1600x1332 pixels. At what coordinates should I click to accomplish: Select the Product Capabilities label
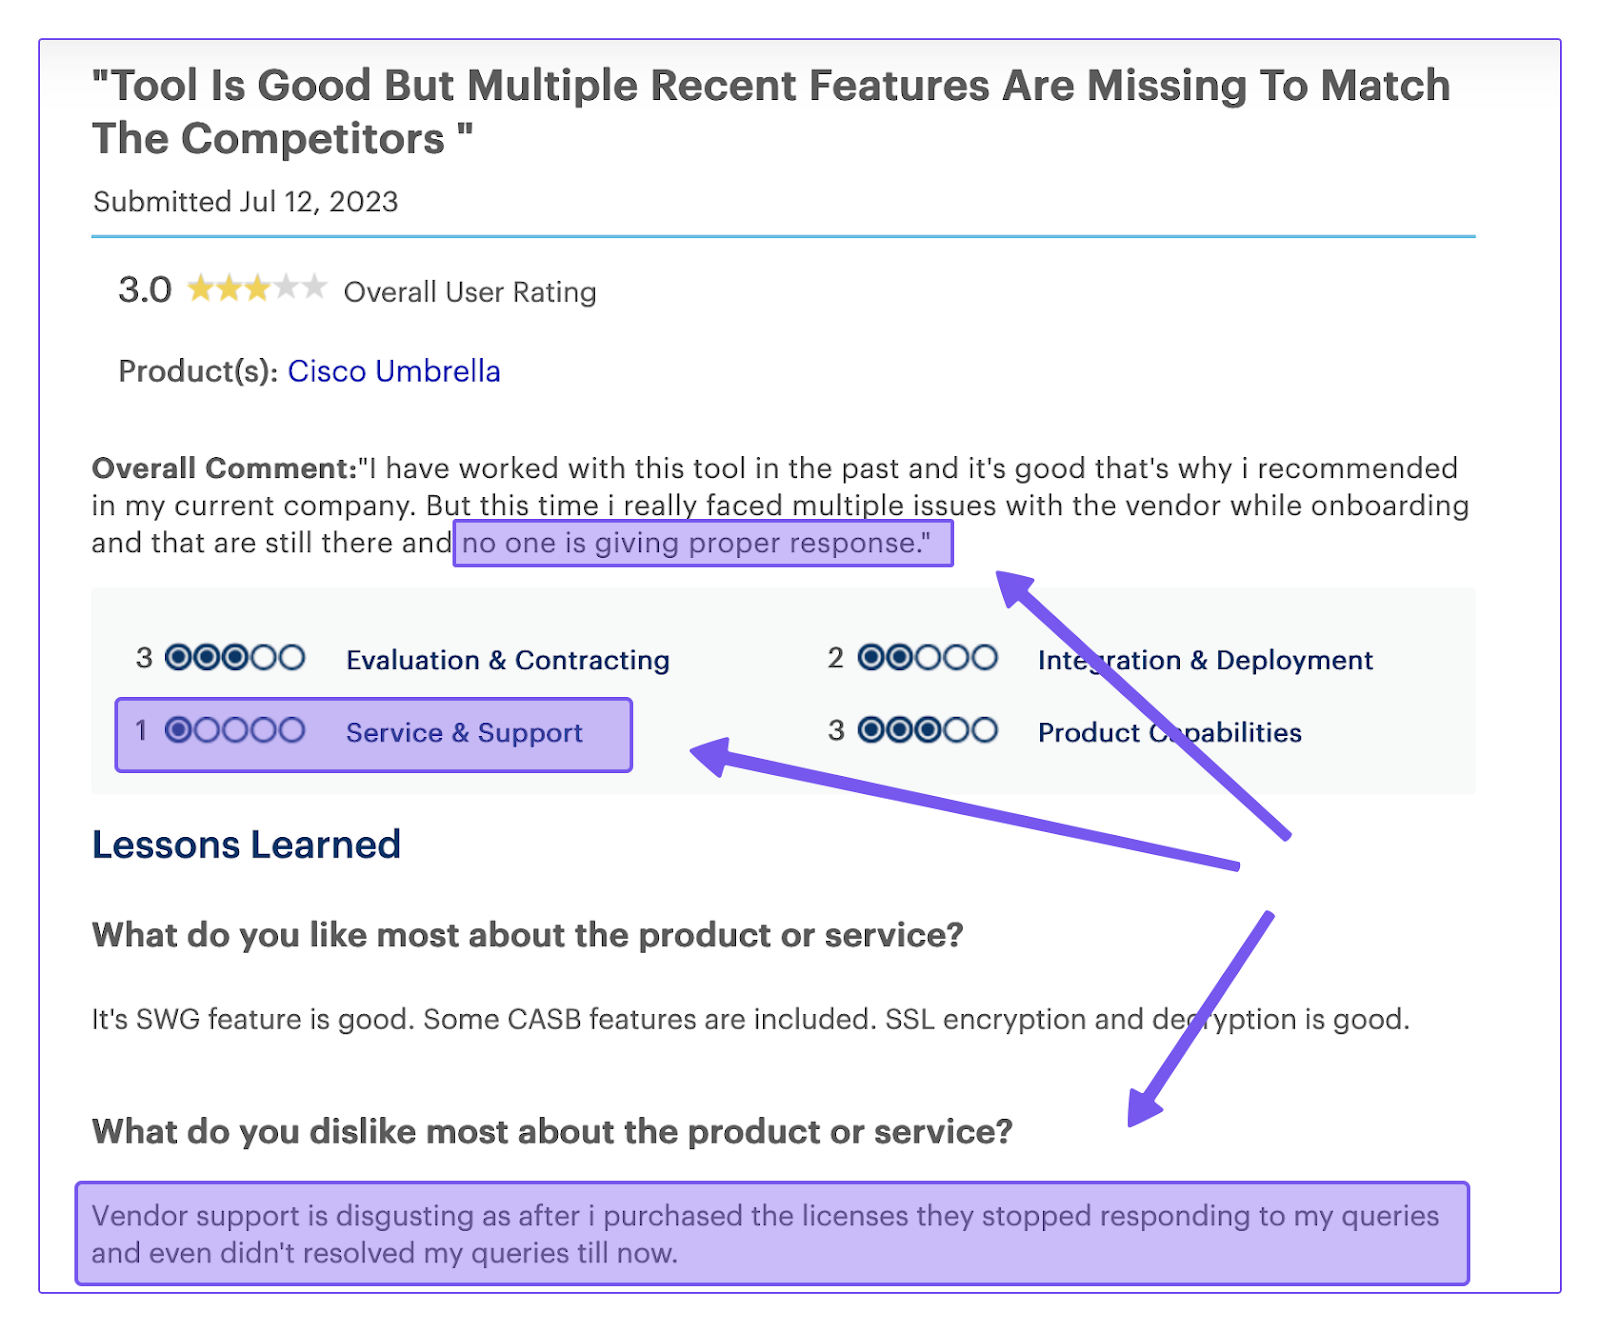click(1169, 733)
